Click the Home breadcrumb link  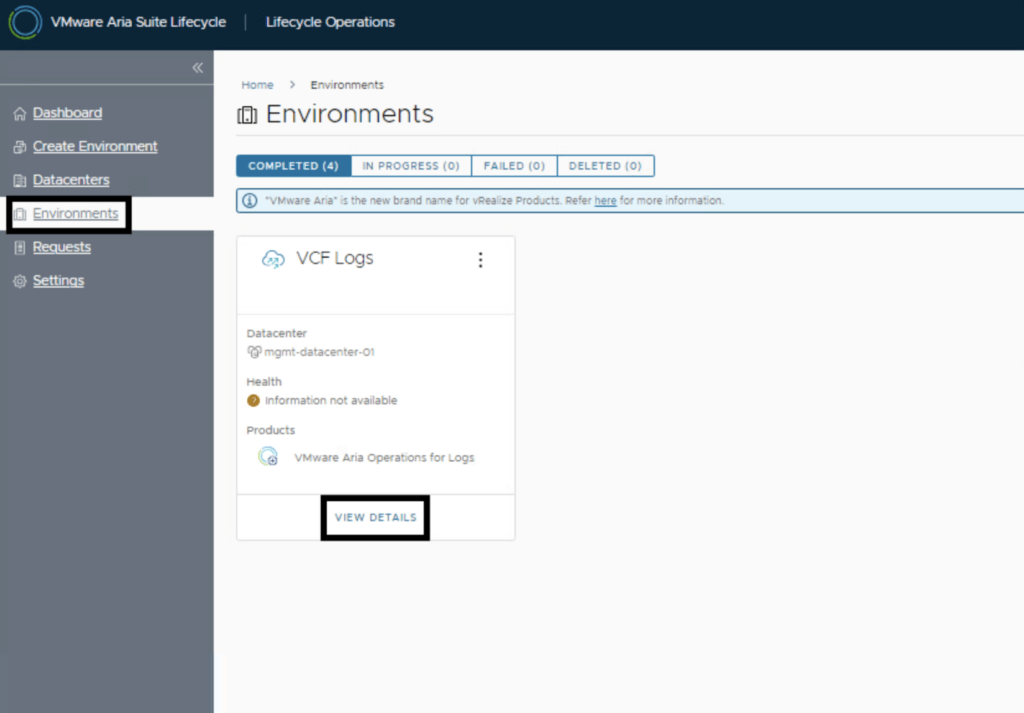tap(257, 85)
